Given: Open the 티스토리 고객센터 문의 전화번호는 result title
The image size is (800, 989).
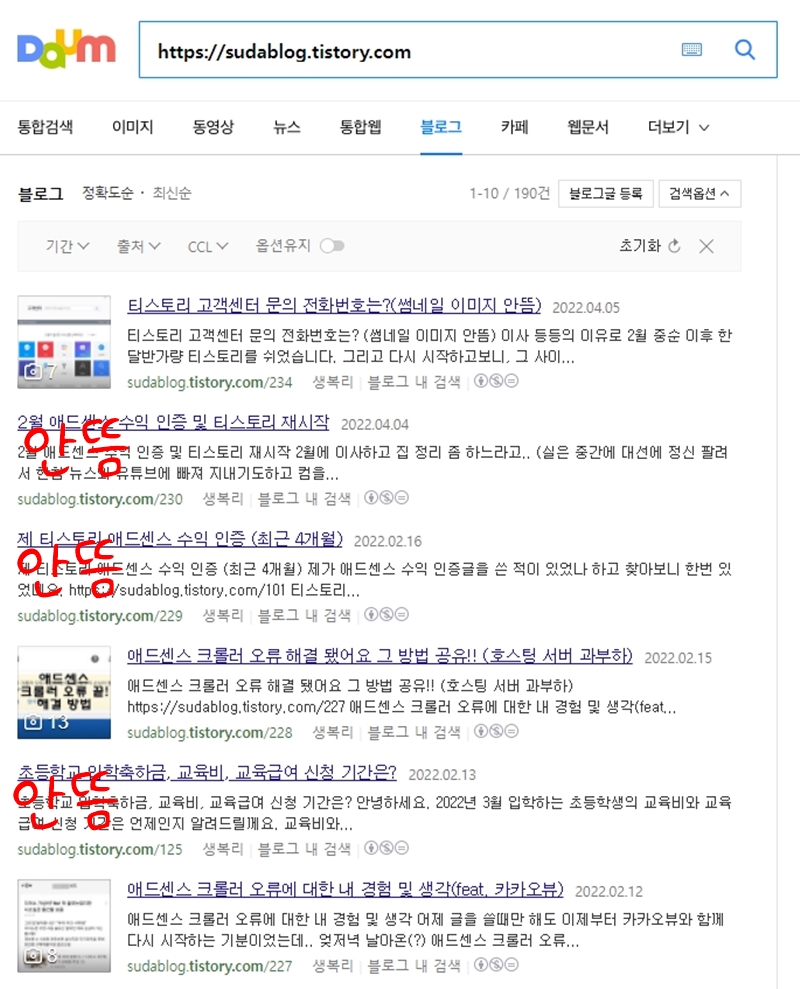Looking at the screenshot, I should pos(334,305).
